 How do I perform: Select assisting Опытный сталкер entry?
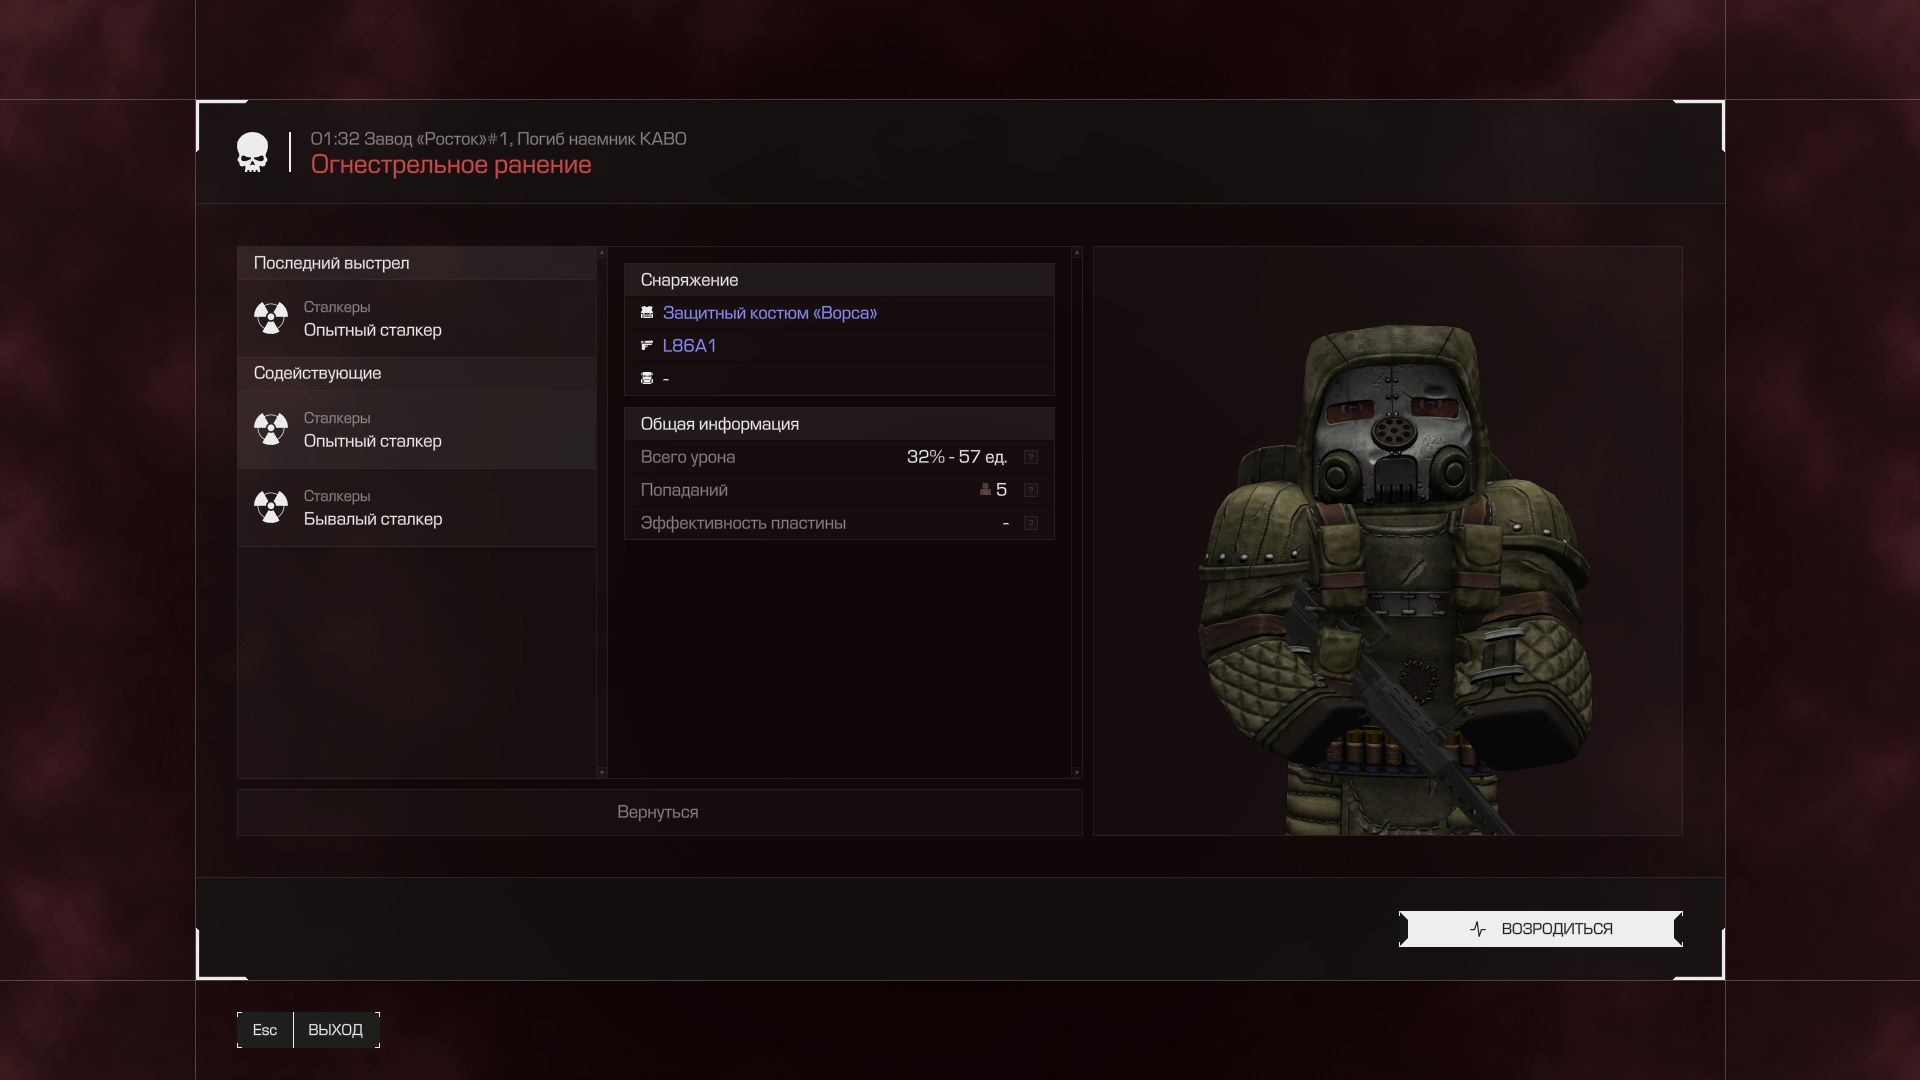(x=417, y=429)
